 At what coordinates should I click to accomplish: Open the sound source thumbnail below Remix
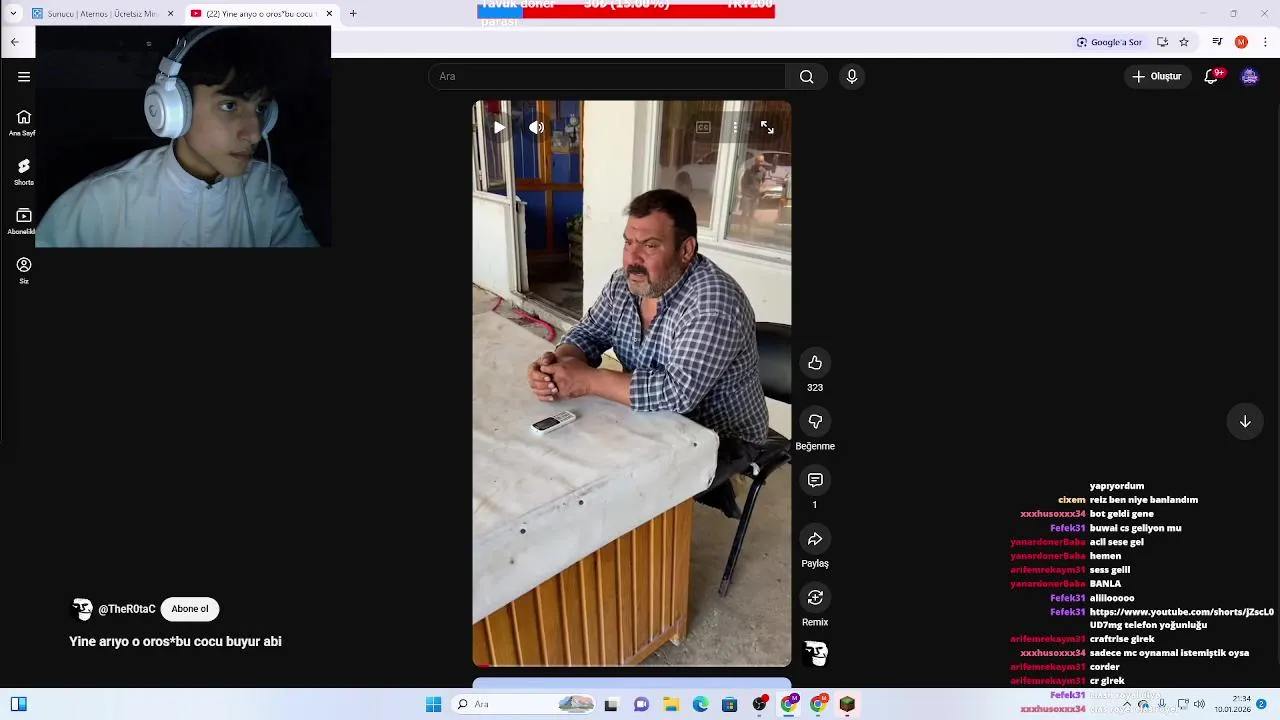pos(816,654)
